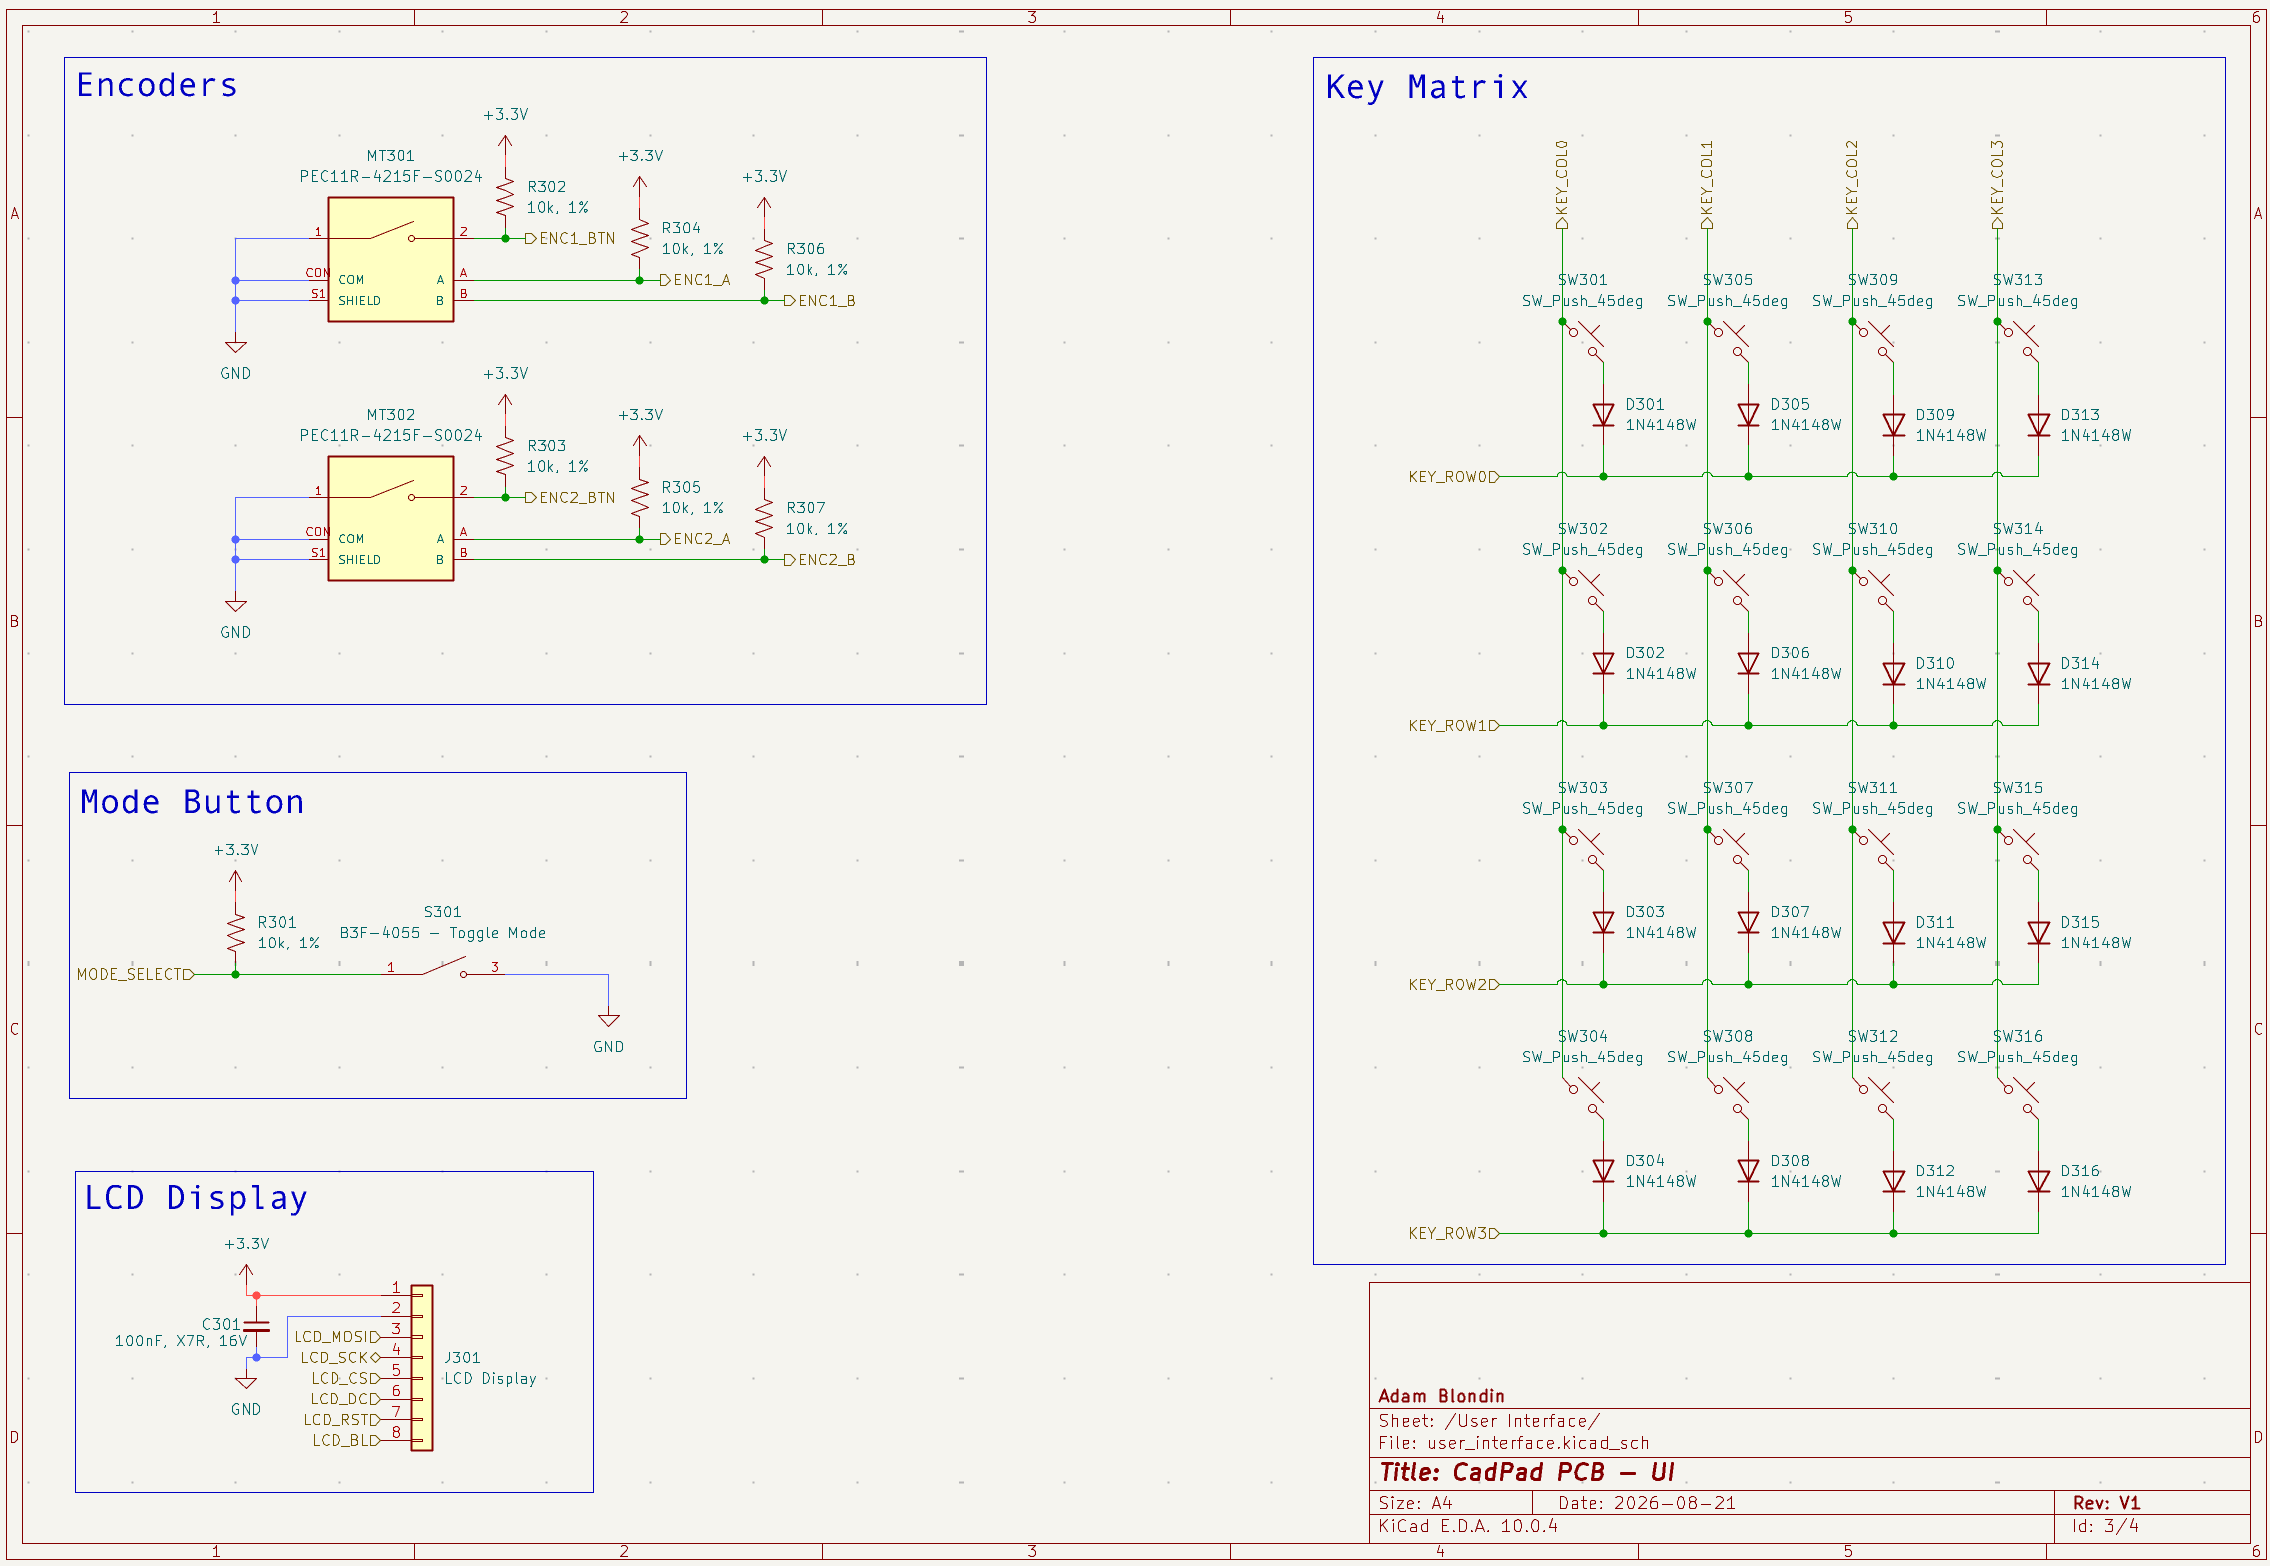The width and height of the screenshot is (2270, 1566).
Task: Click the author name Adam Blondin
Action: (1441, 1396)
